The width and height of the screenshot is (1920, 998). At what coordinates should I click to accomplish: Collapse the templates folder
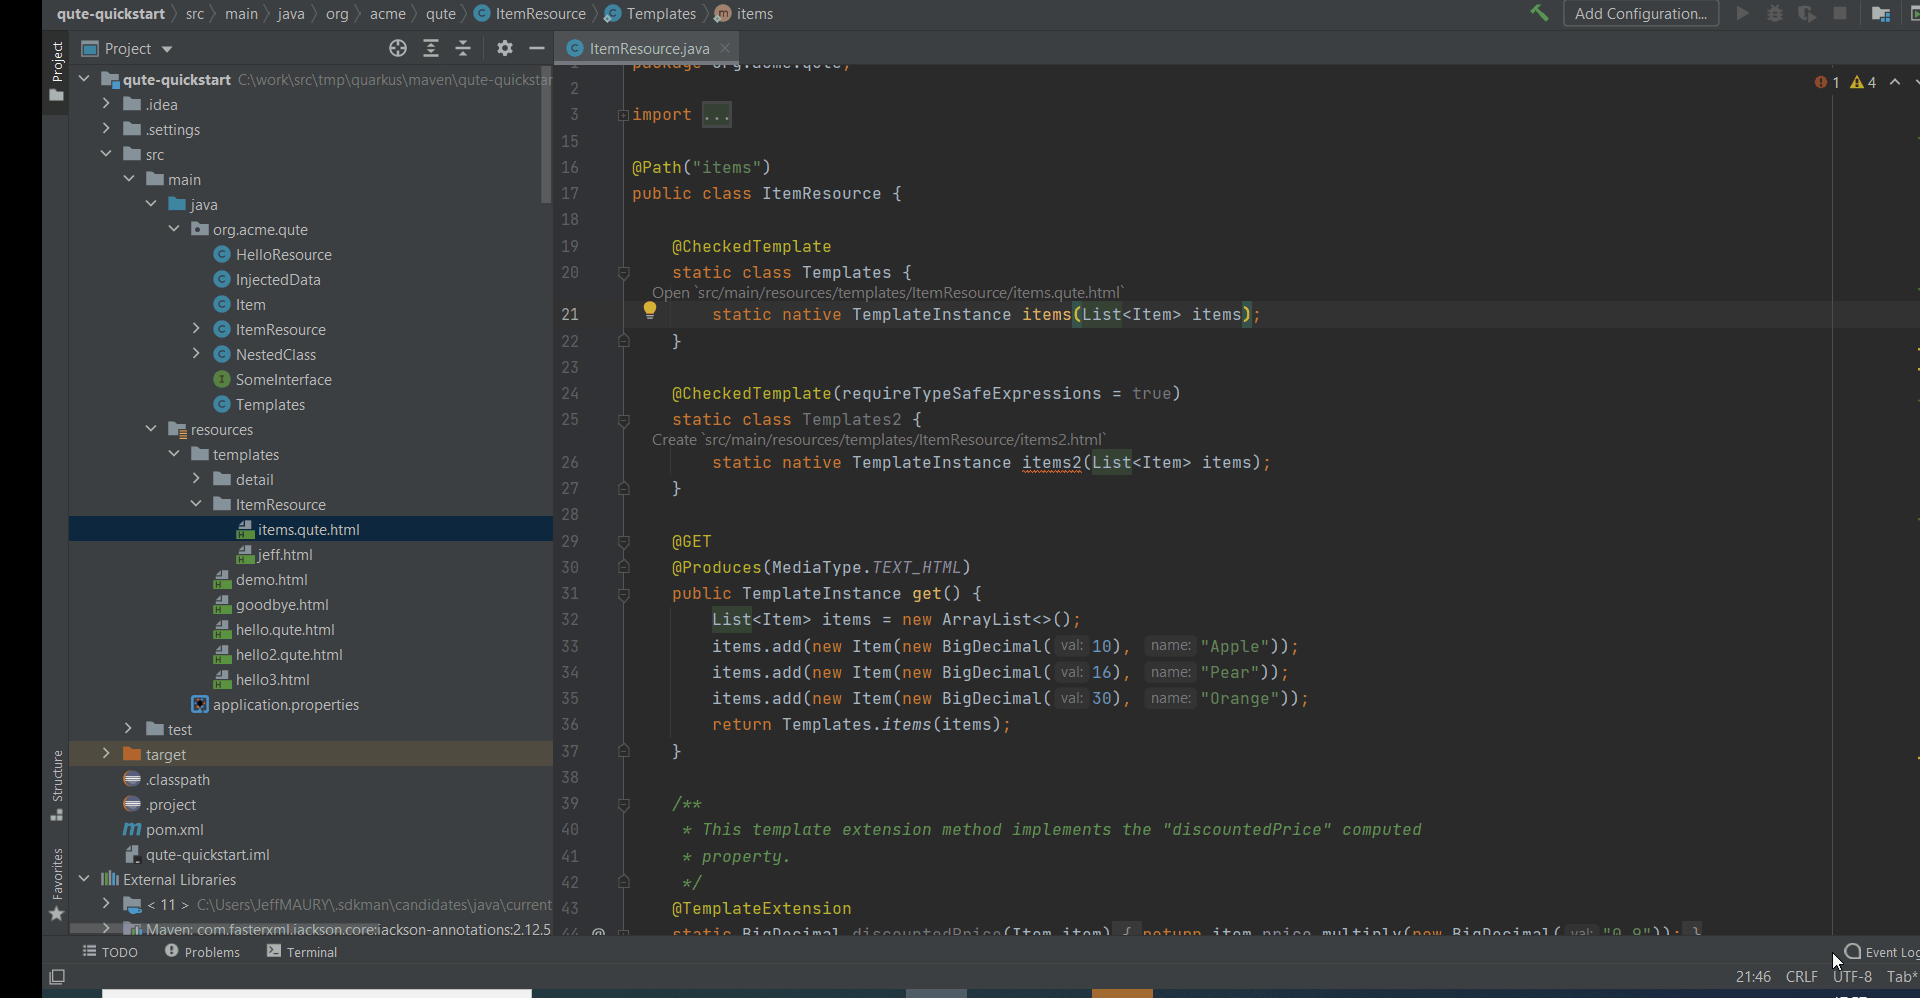point(174,454)
